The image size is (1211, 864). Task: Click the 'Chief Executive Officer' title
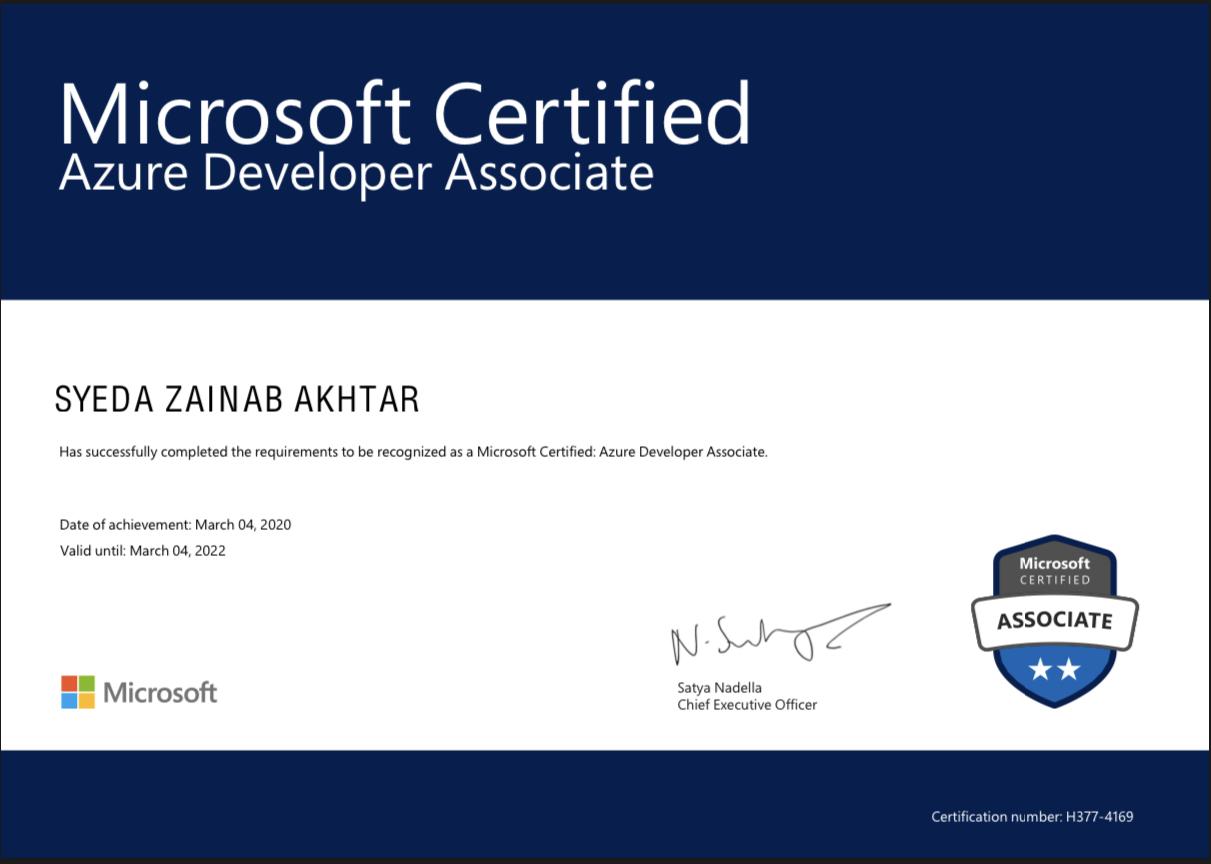(x=747, y=705)
